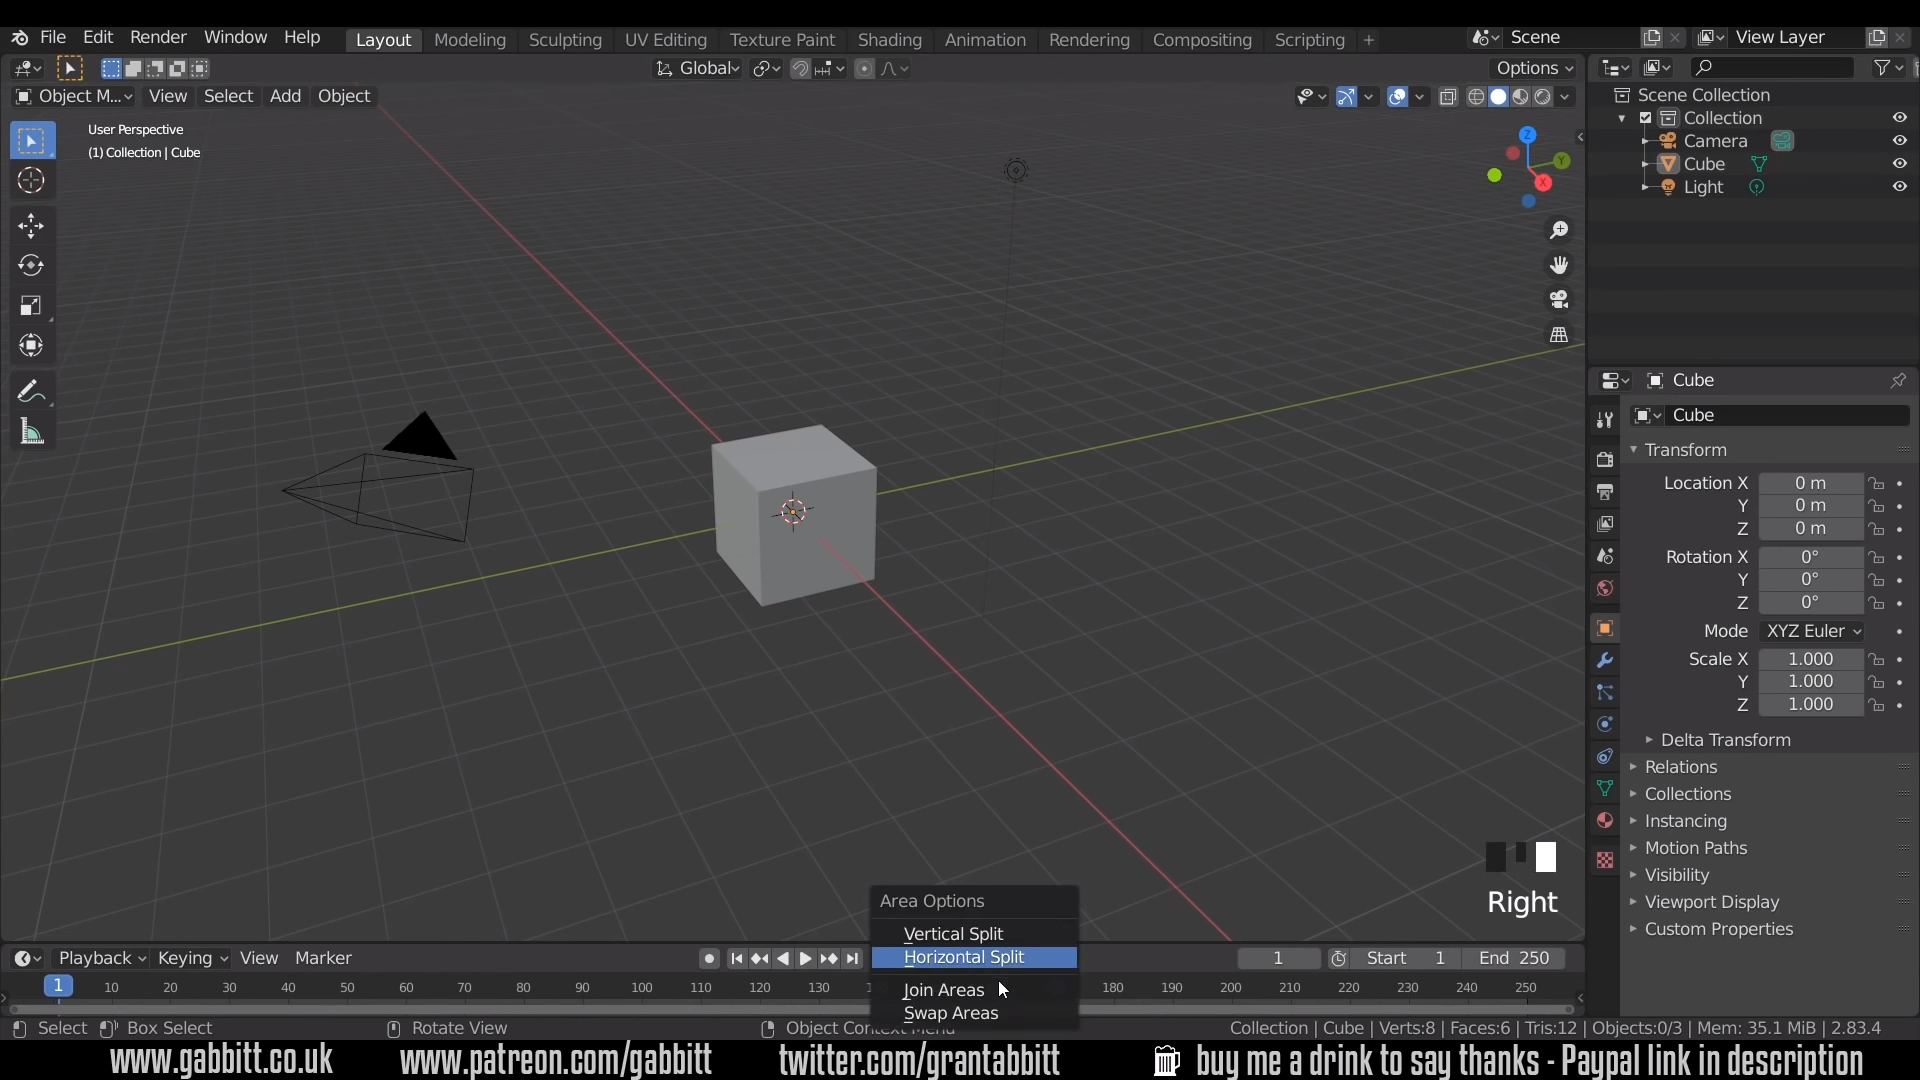Click Join Areas menu entry
Screen dimensions: 1920x1080
(x=943, y=990)
